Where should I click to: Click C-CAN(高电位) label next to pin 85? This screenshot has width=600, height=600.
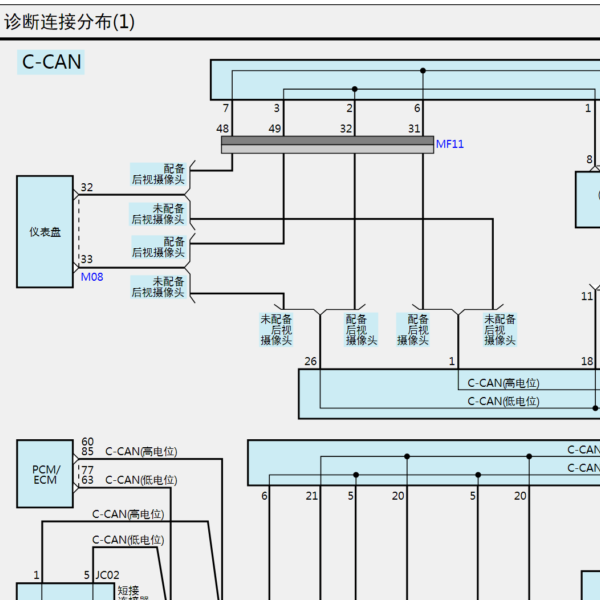tap(141, 452)
